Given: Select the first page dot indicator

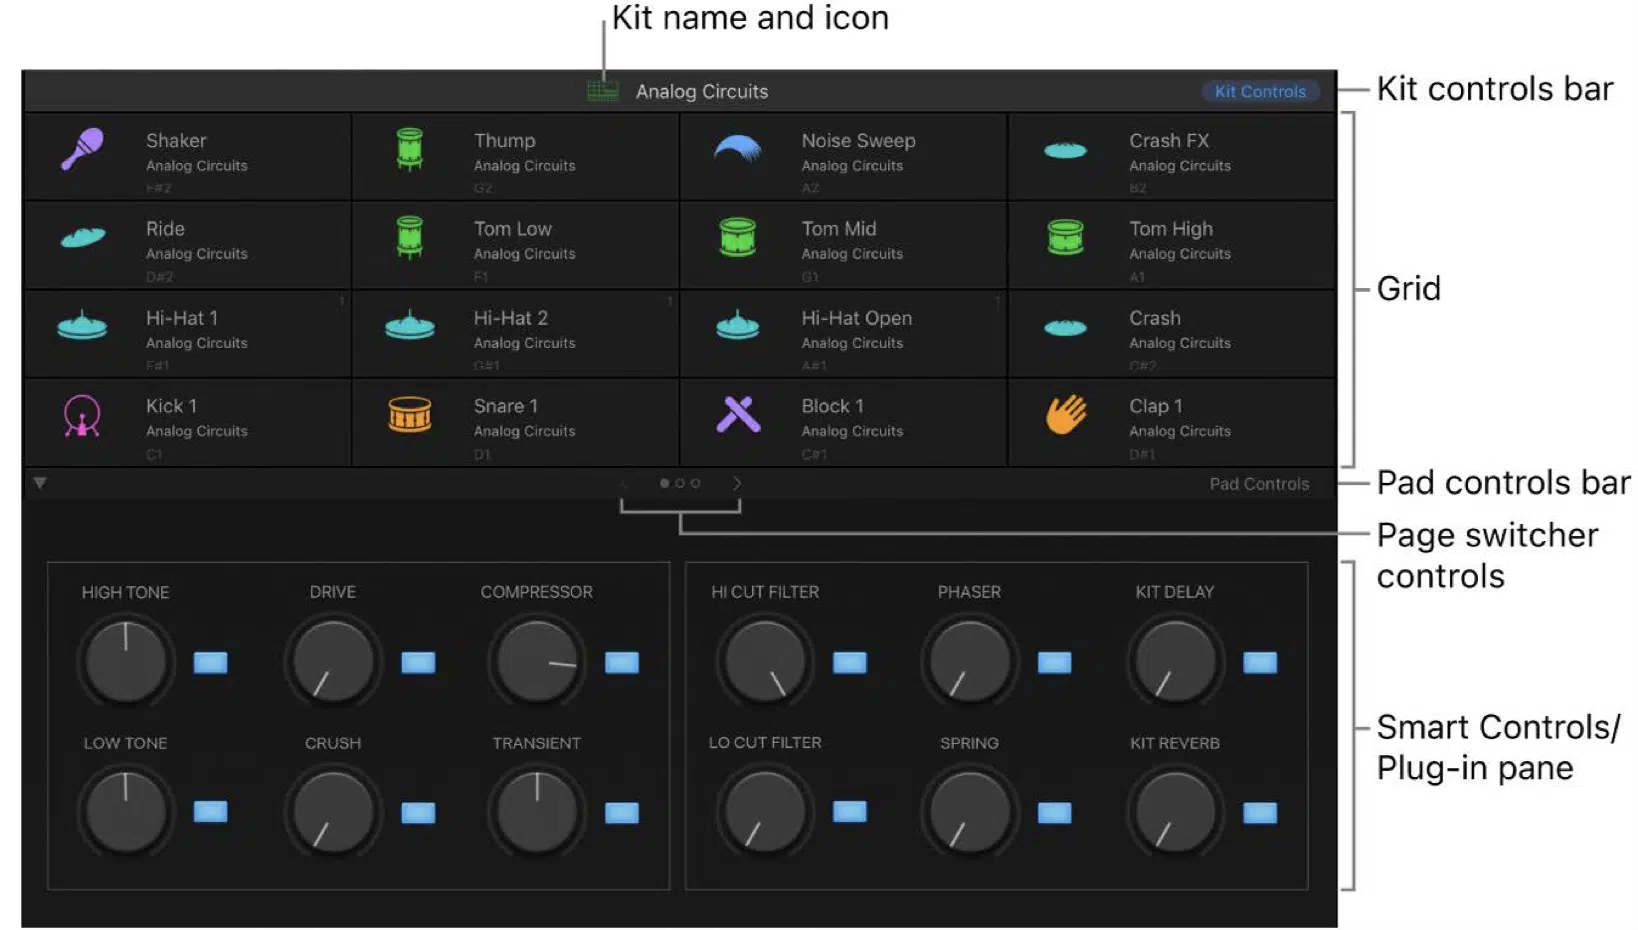Looking at the screenshot, I should [x=665, y=483].
